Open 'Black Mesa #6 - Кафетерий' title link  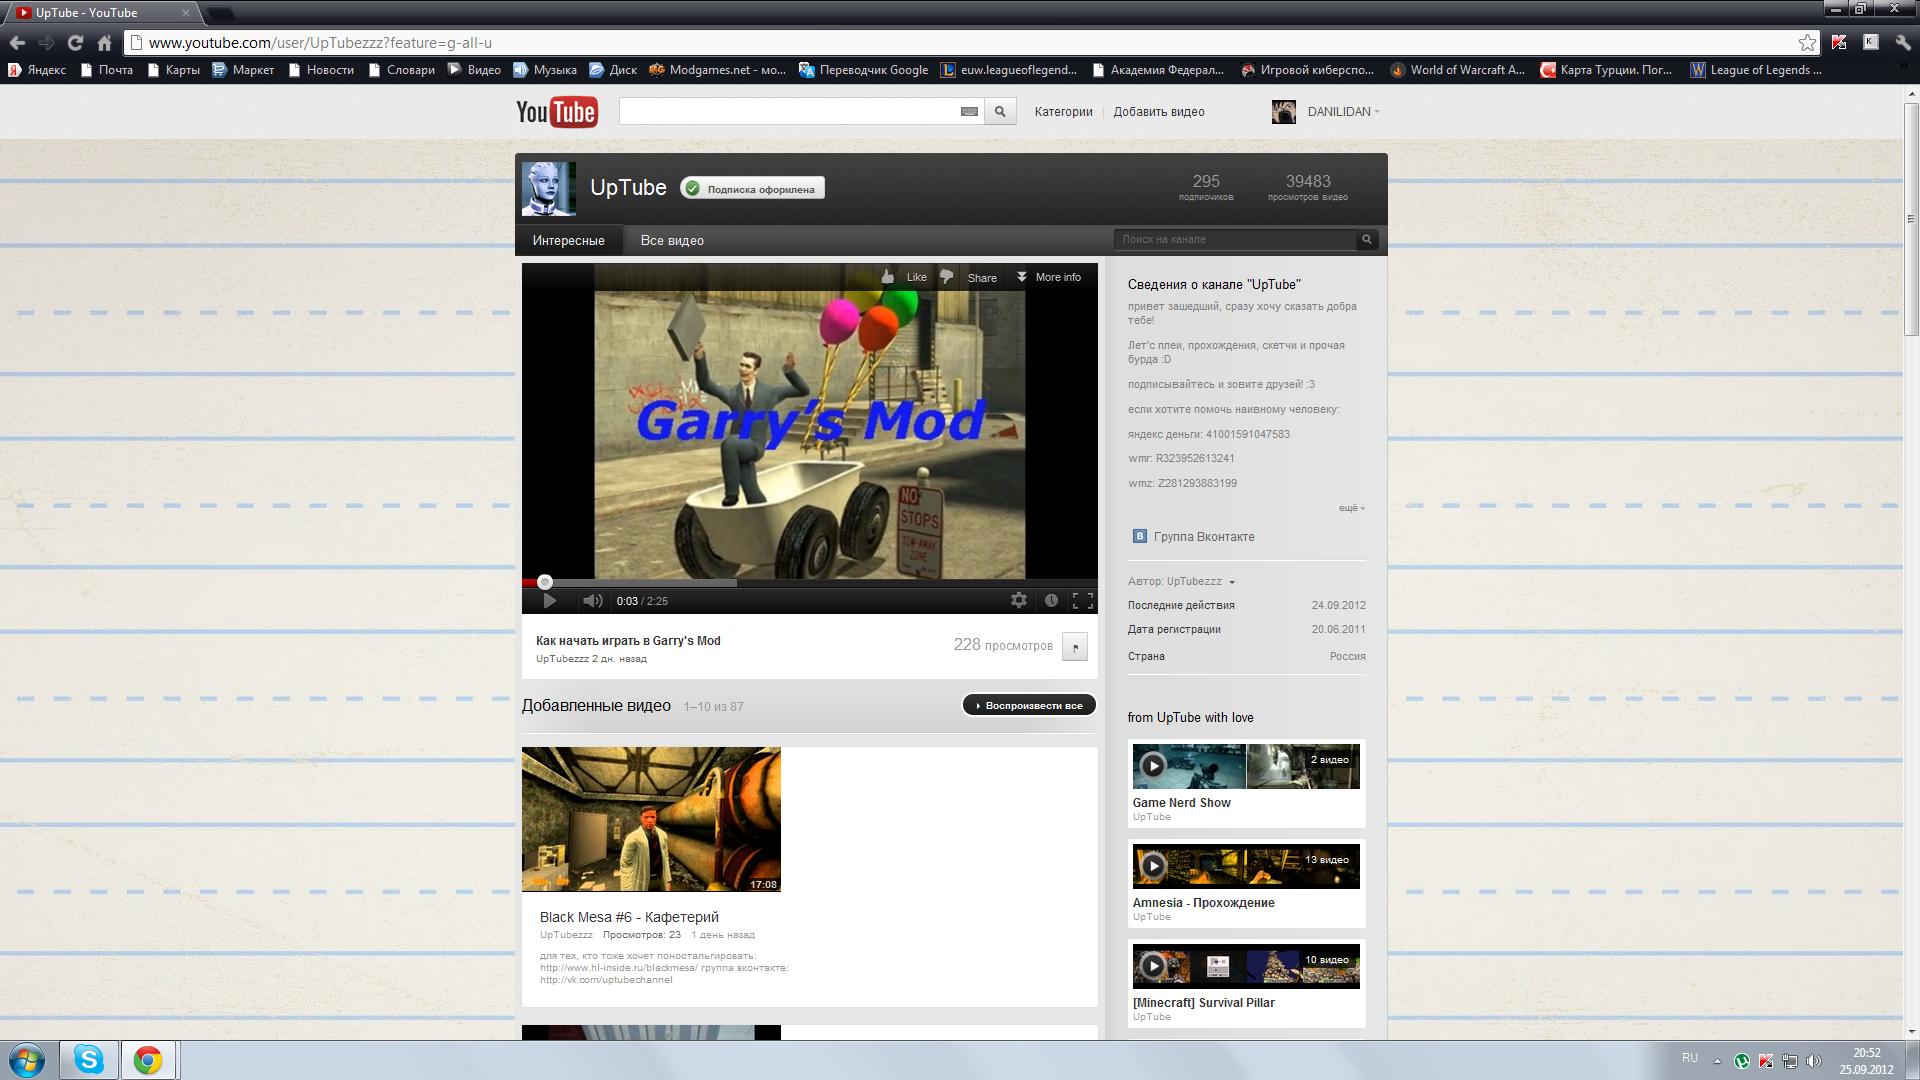(629, 917)
